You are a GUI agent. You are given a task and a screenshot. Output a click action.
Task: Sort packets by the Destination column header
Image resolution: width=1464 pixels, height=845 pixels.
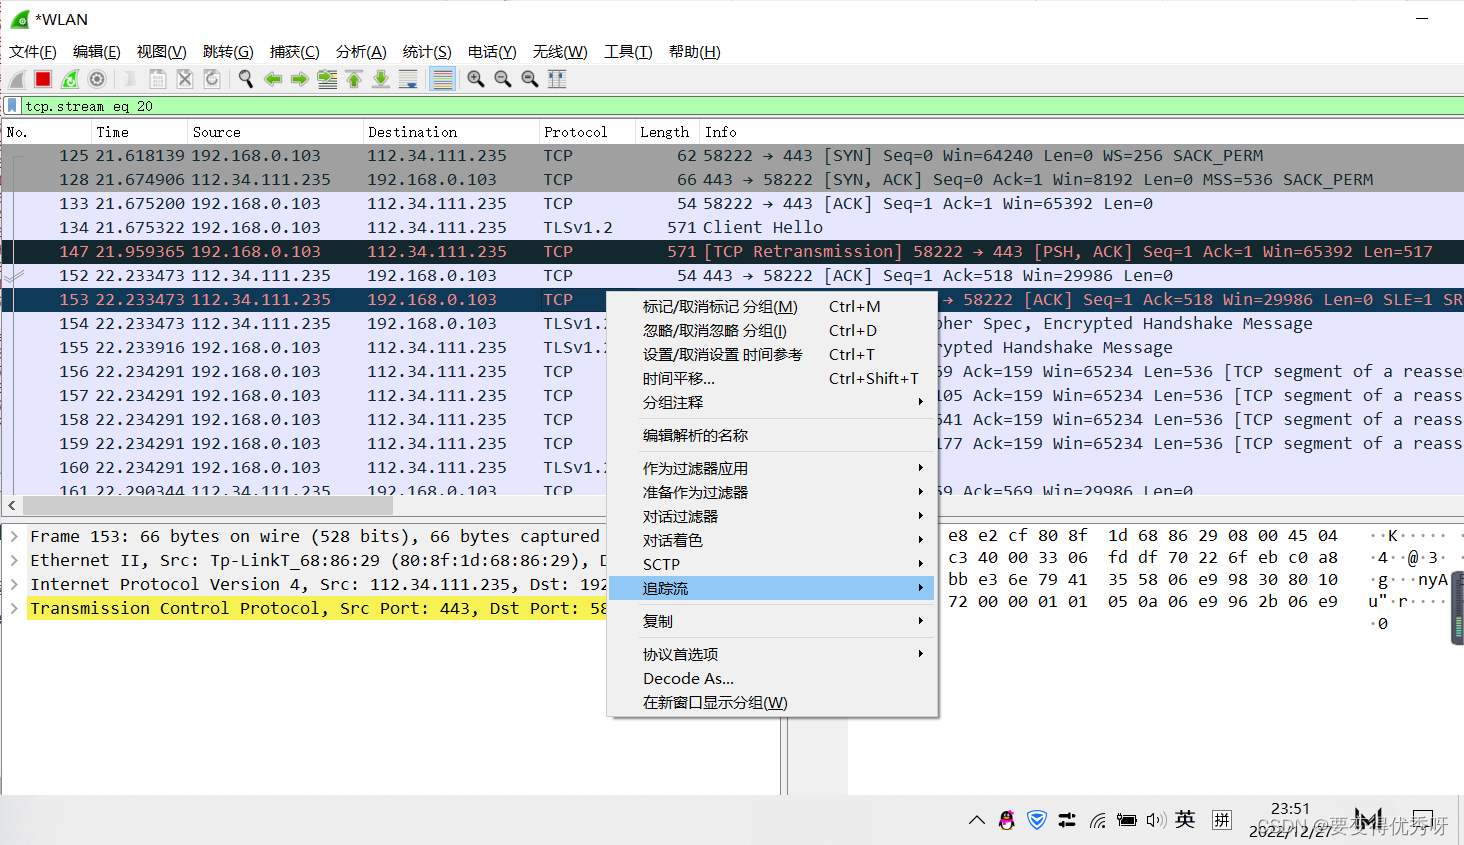tap(451, 132)
